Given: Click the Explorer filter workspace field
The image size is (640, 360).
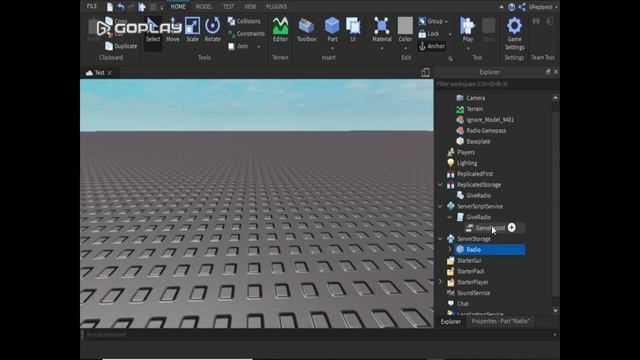Looking at the screenshot, I should pos(496,84).
